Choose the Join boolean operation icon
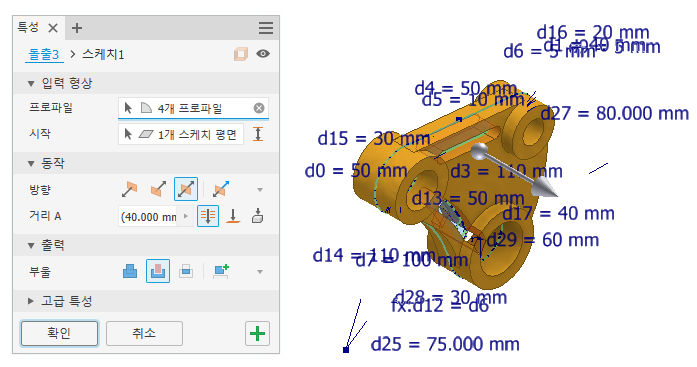697x367 pixels. pyautogui.click(x=130, y=271)
